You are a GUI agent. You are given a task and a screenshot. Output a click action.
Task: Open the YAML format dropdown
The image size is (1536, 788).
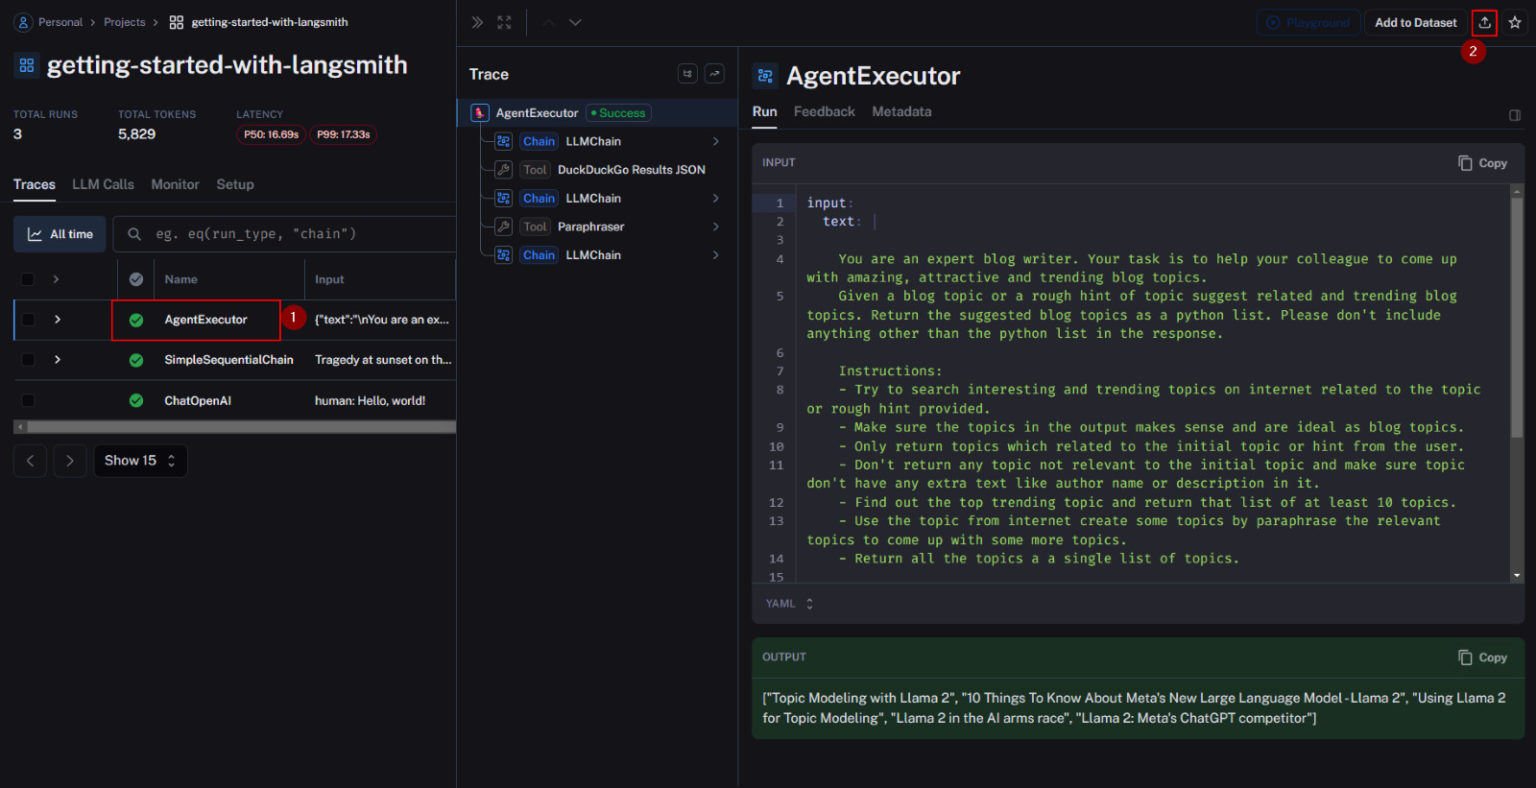pyautogui.click(x=789, y=604)
